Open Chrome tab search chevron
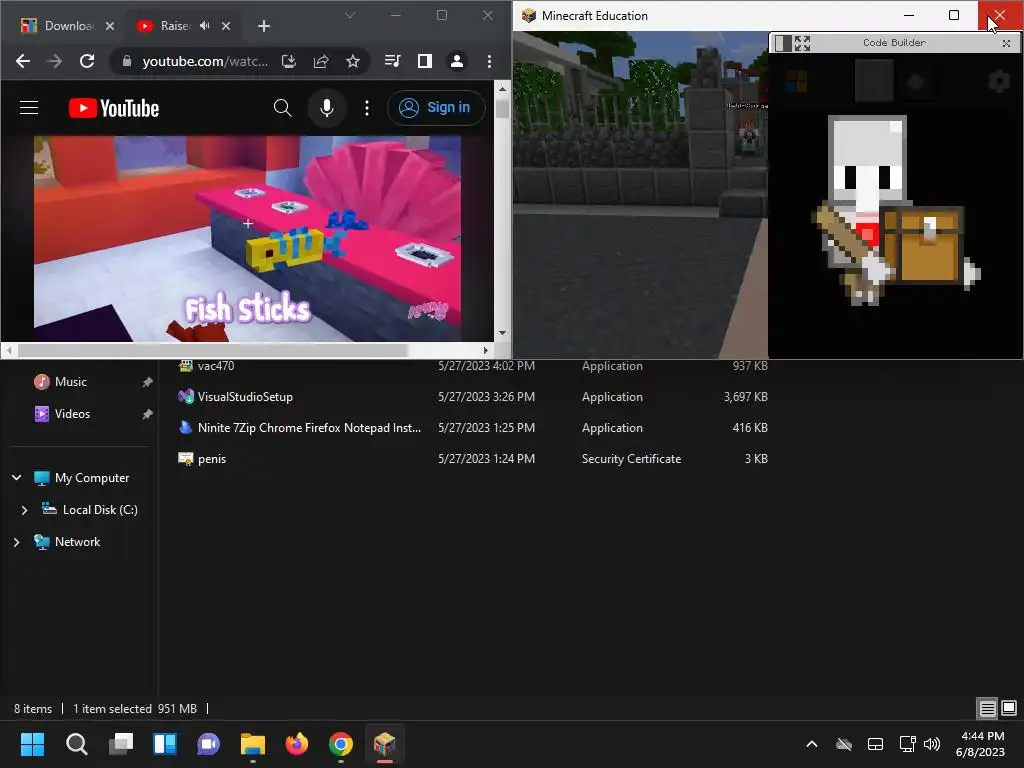This screenshot has width=1024, height=768. pyautogui.click(x=350, y=15)
